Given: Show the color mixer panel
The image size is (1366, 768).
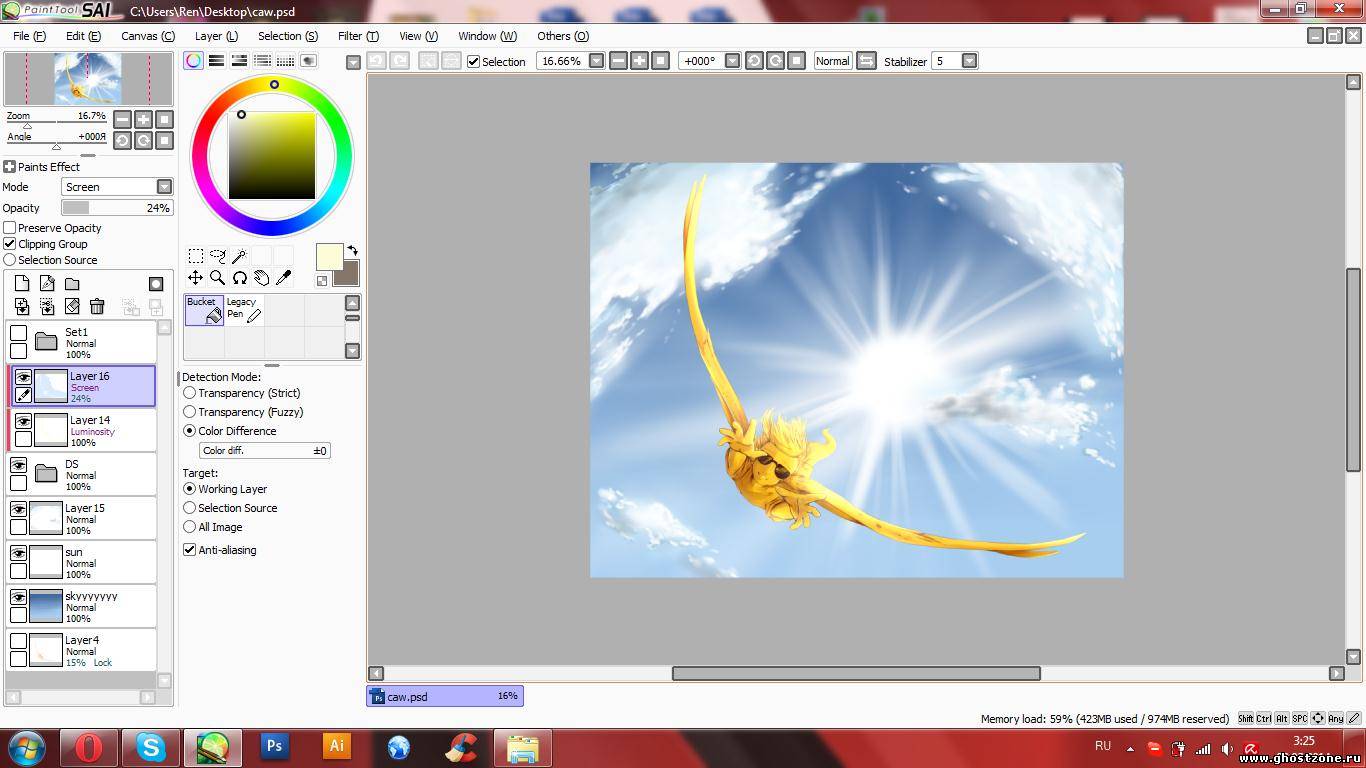Looking at the screenshot, I should 262,61.
